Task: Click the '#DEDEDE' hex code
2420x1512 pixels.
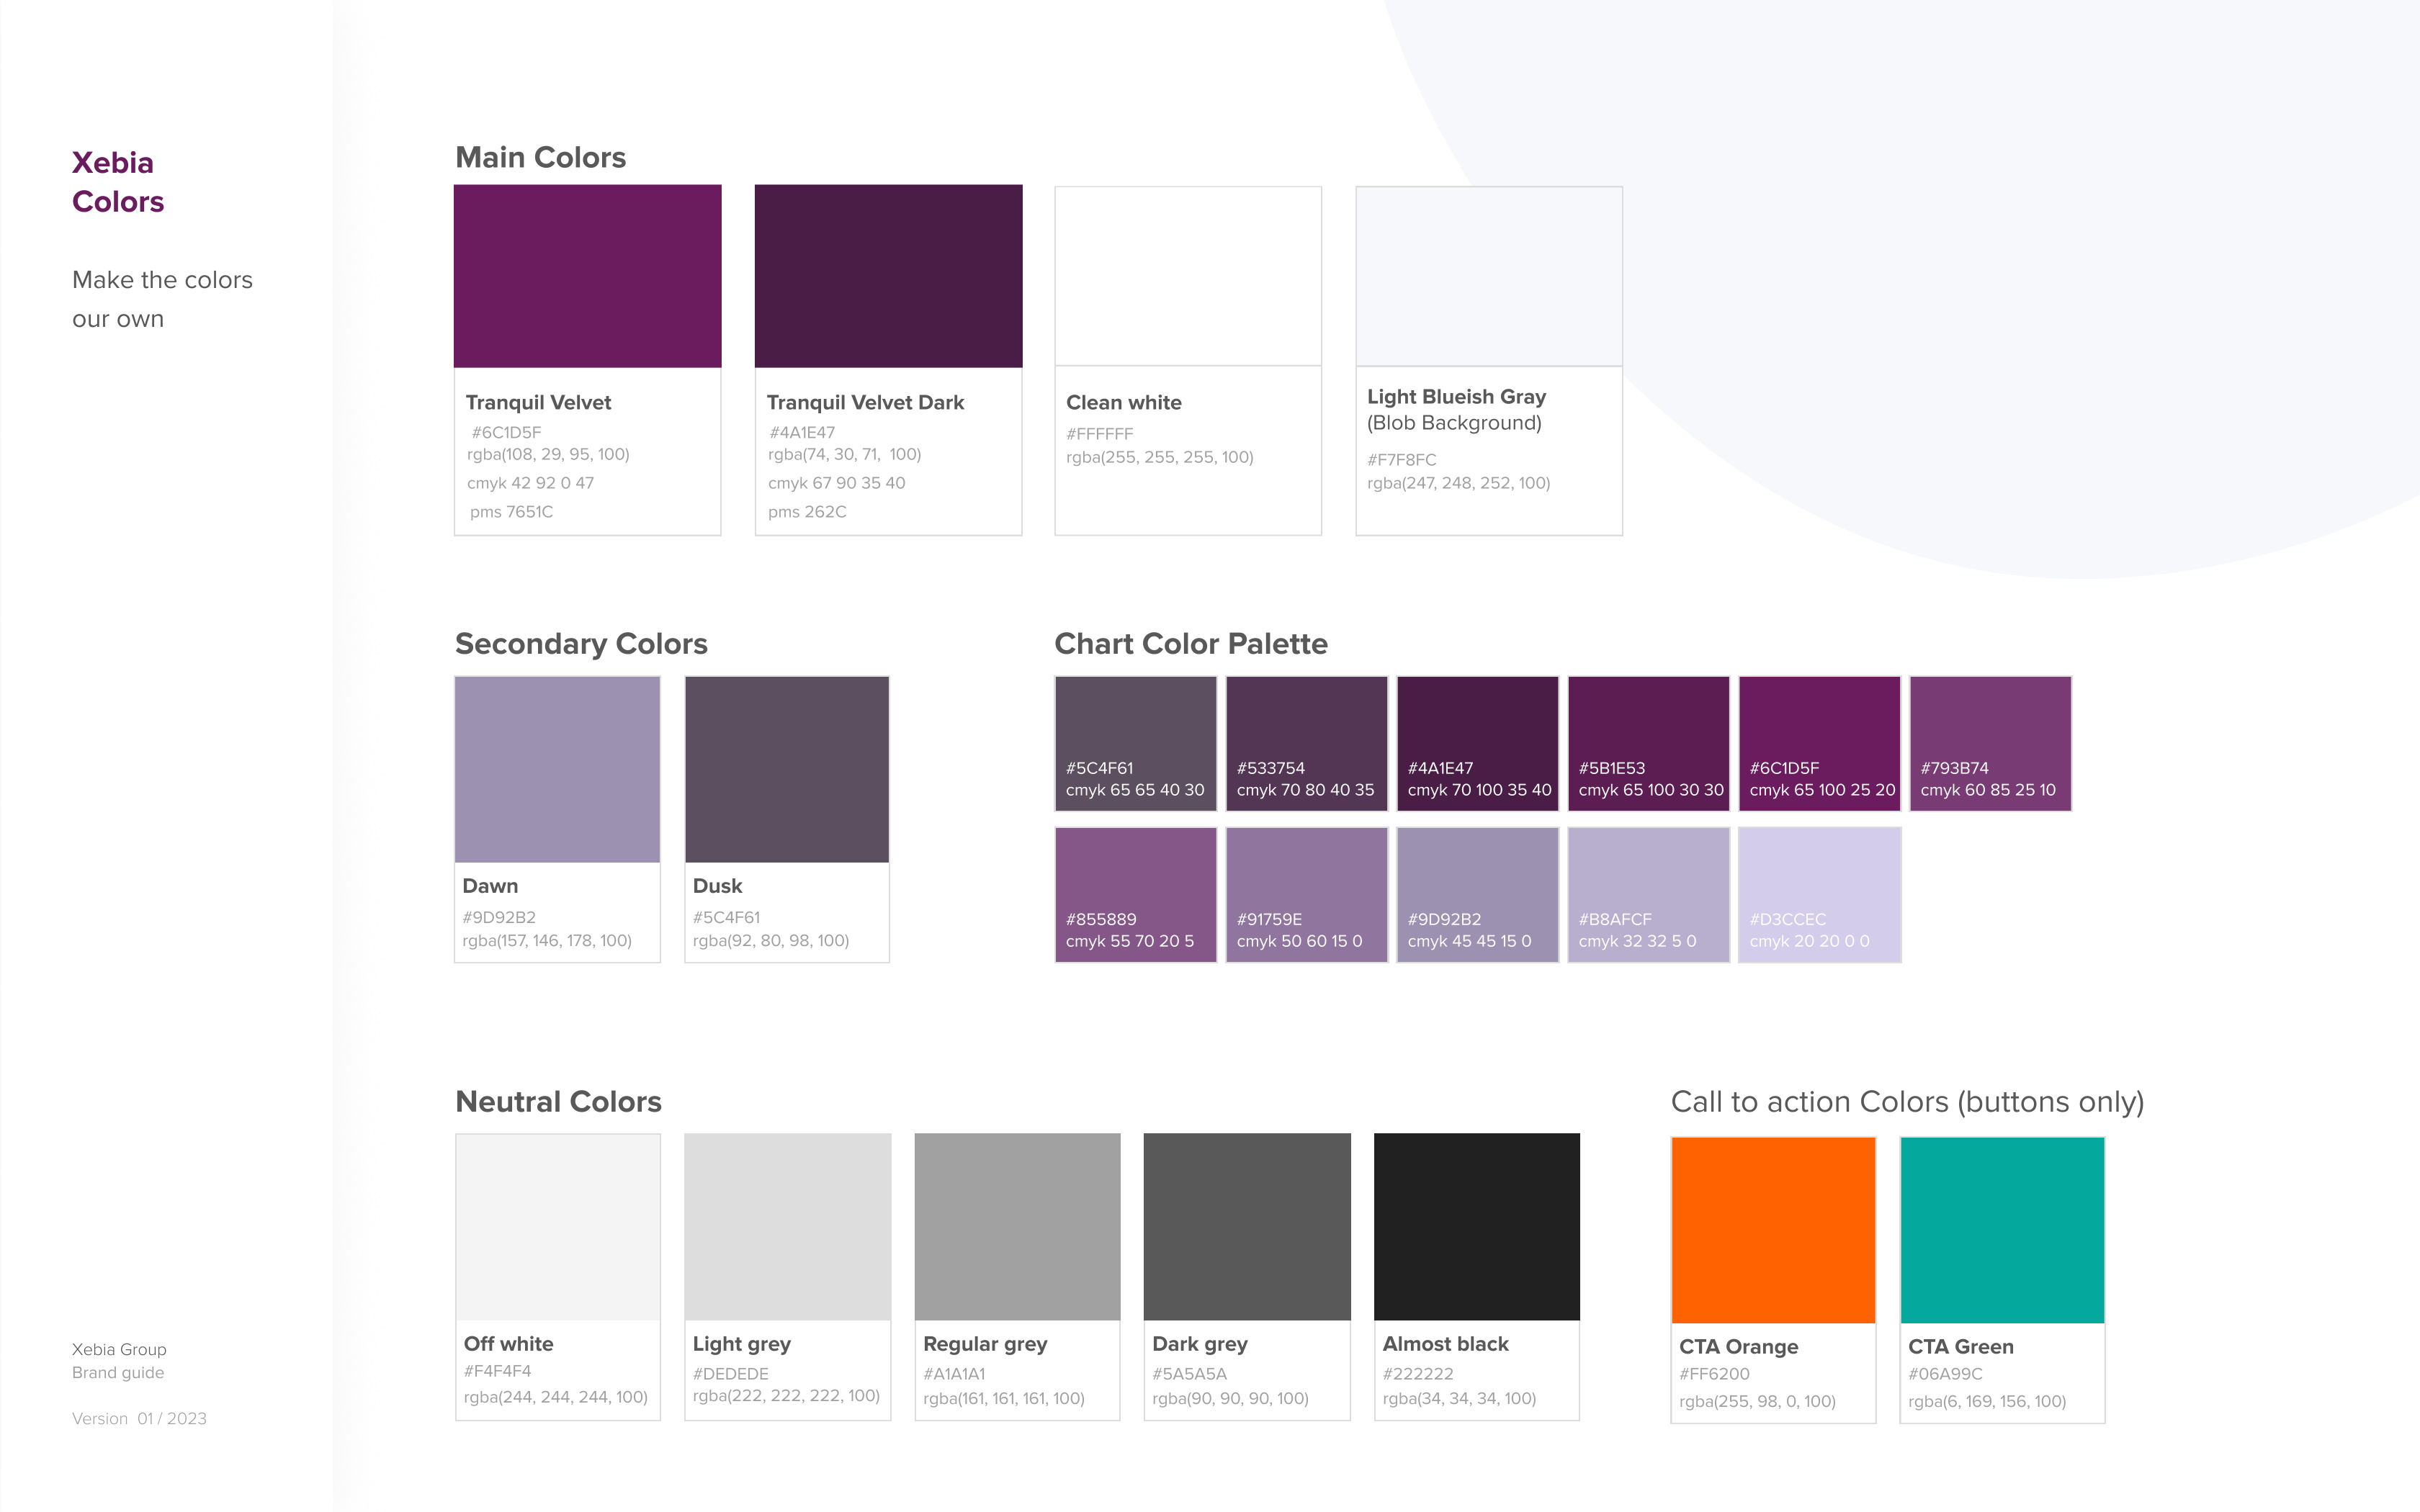Action: click(730, 1374)
